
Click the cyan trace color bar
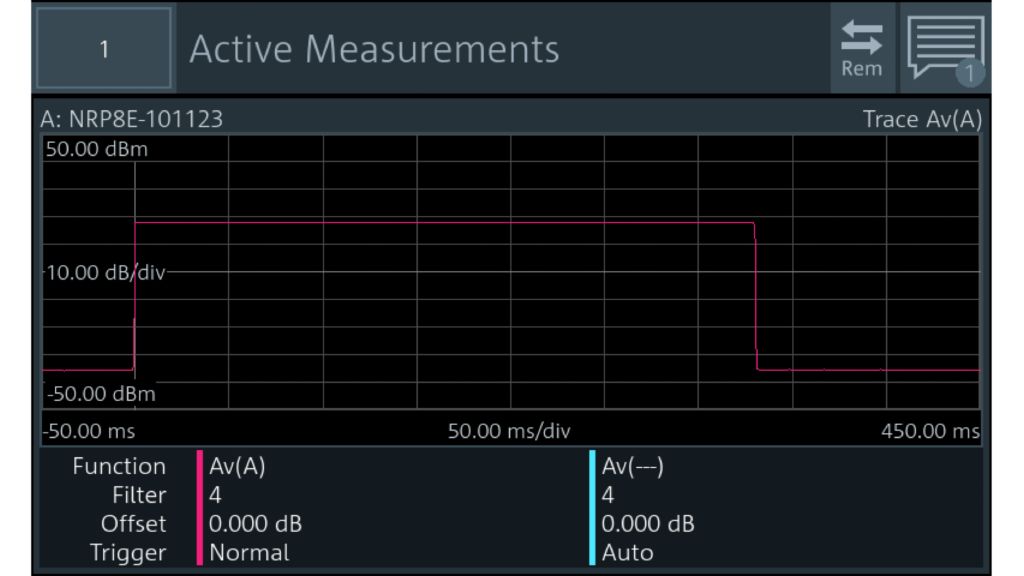tap(593, 509)
